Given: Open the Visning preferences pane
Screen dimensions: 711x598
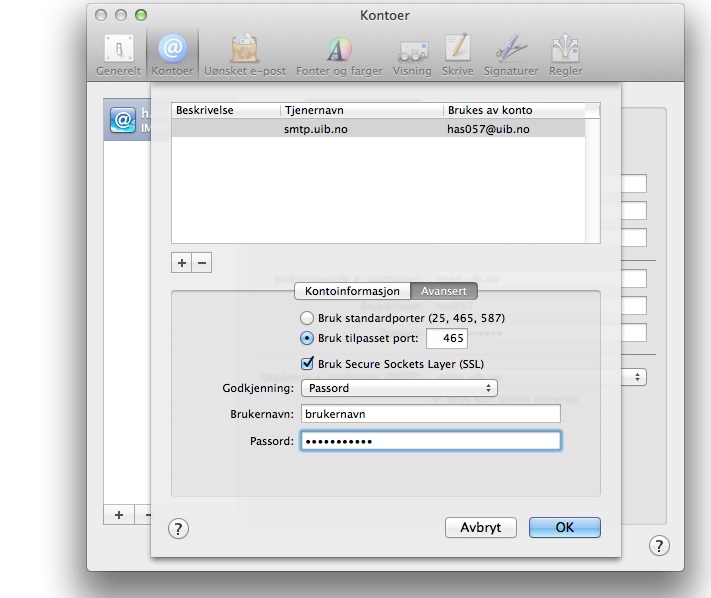Looking at the screenshot, I should pyautogui.click(x=411, y=54).
